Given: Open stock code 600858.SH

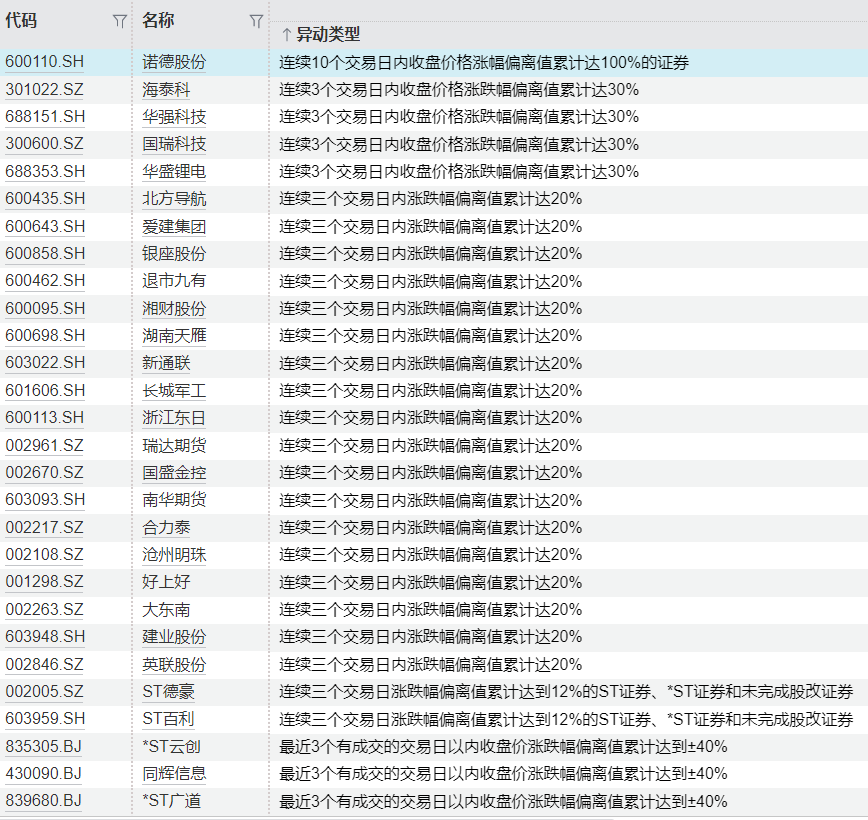Looking at the screenshot, I should (x=45, y=254).
